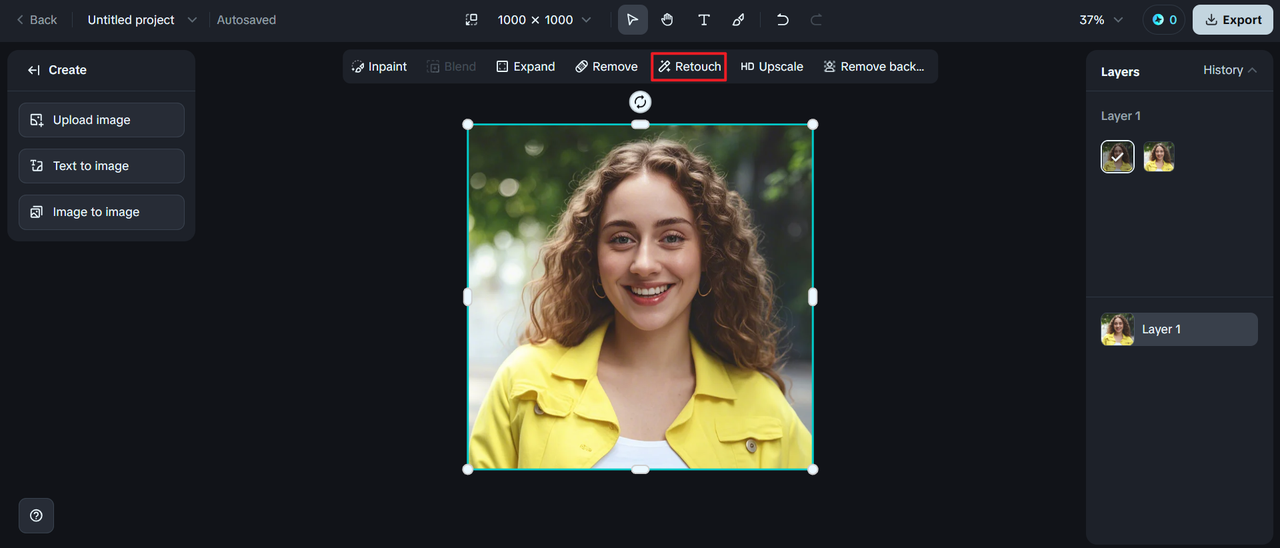This screenshot has height=548, width=1280.
Task: Select the Layer 1 row in layers list
Action: 1179,329
